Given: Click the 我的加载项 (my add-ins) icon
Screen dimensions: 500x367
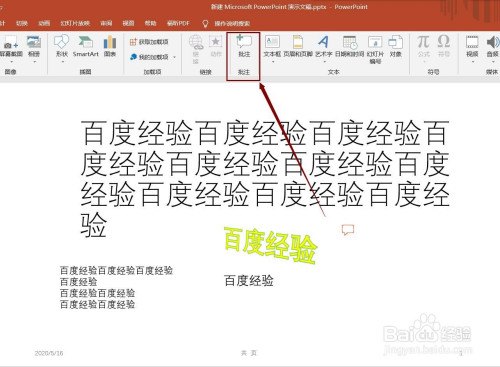Looking at the screenshot, I should point(133,57).
